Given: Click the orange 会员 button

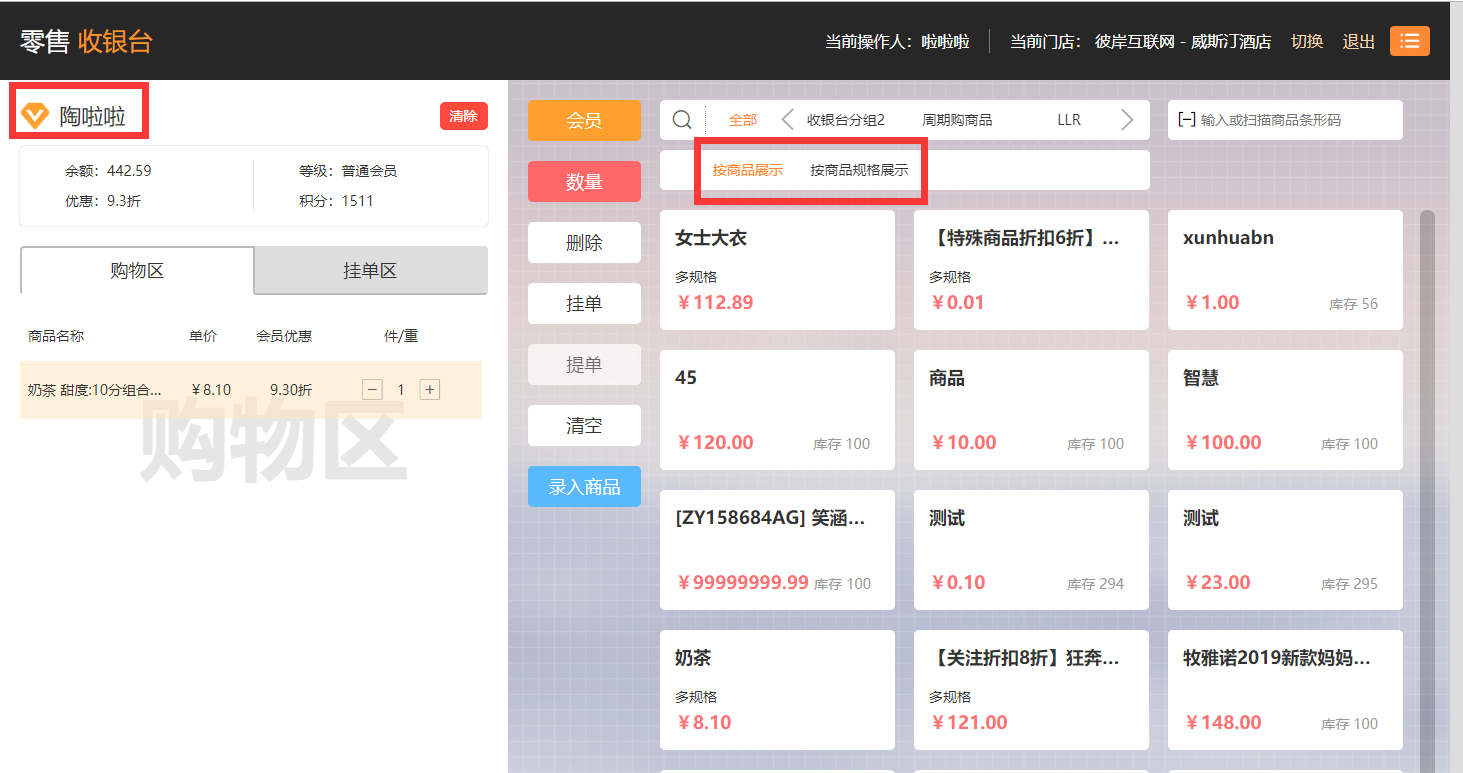Looking at the screenshot, I should 584,121.
